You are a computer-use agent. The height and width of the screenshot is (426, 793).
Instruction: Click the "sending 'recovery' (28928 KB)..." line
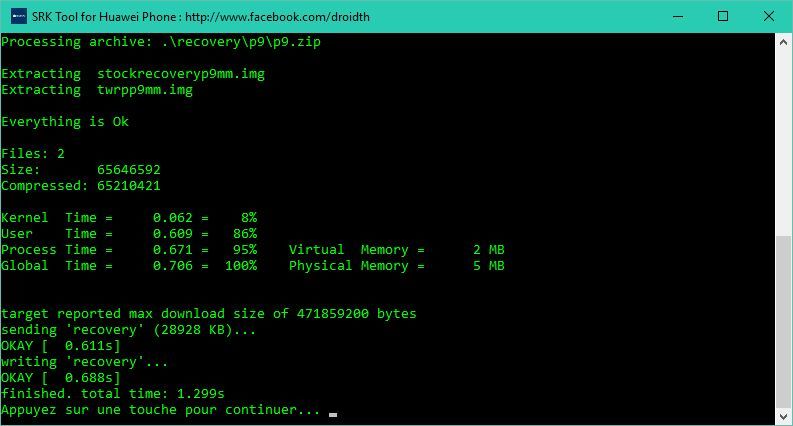coord(128,330)
